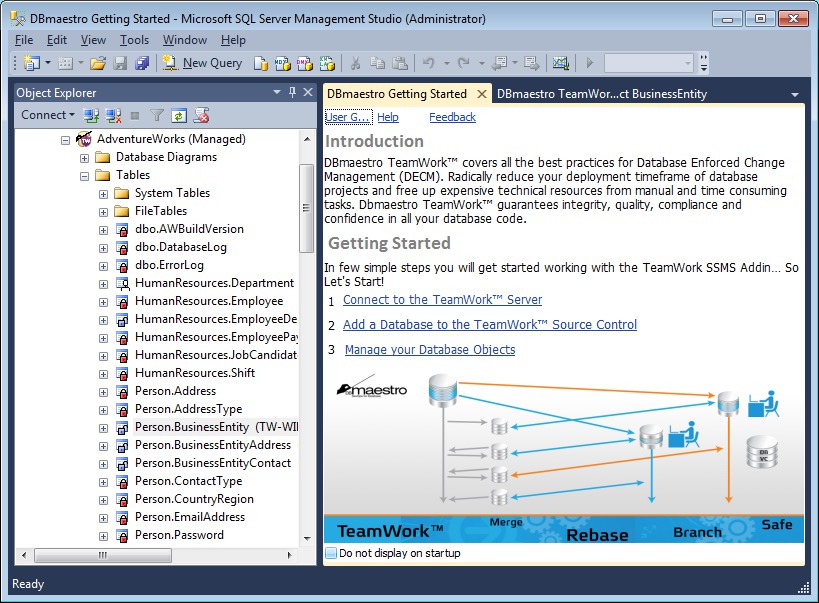Click the Open File folder icon
This screenshot has height=603, width=819.
pyautogui.click(x=98, y=63)
